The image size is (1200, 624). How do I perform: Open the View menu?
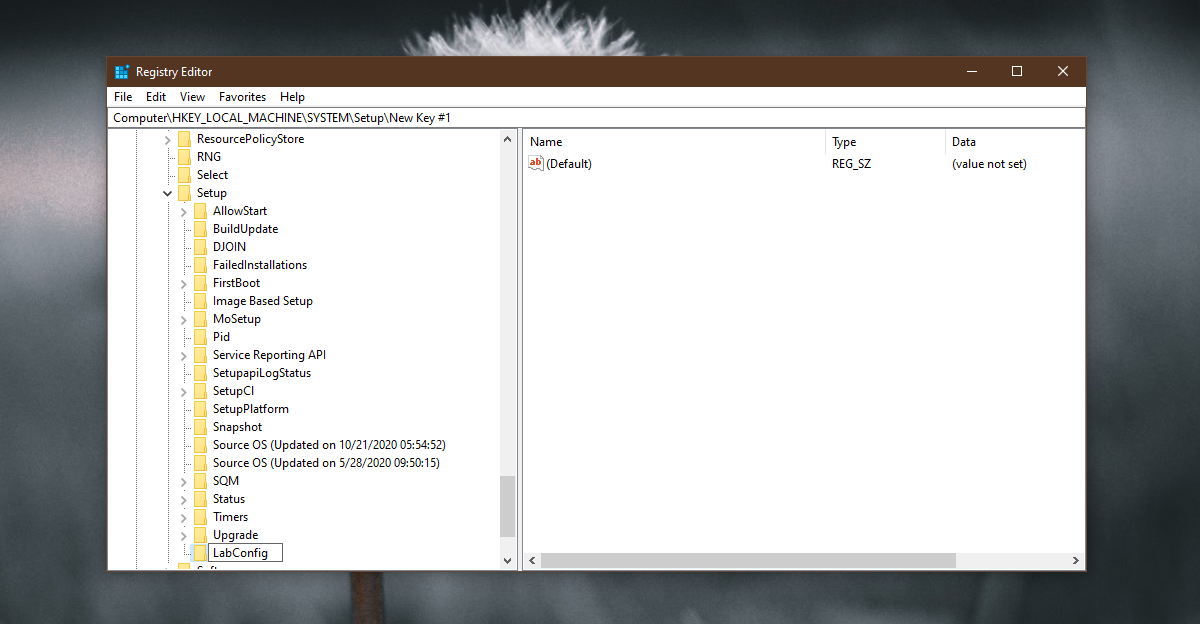coord(192,97)
